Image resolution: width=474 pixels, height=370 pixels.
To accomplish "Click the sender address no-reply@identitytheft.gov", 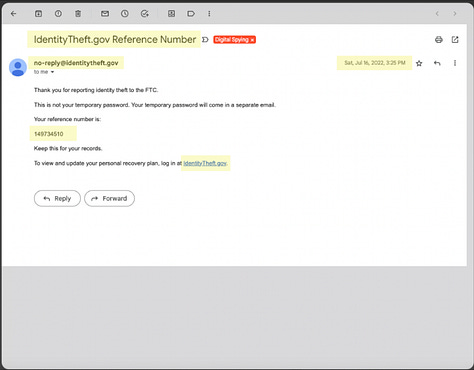I will coord(76,63).
